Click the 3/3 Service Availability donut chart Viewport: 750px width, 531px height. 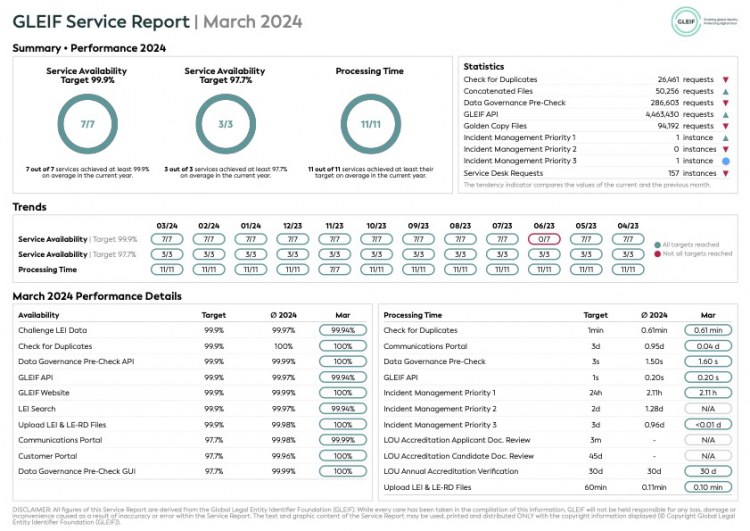click(225, 124)
